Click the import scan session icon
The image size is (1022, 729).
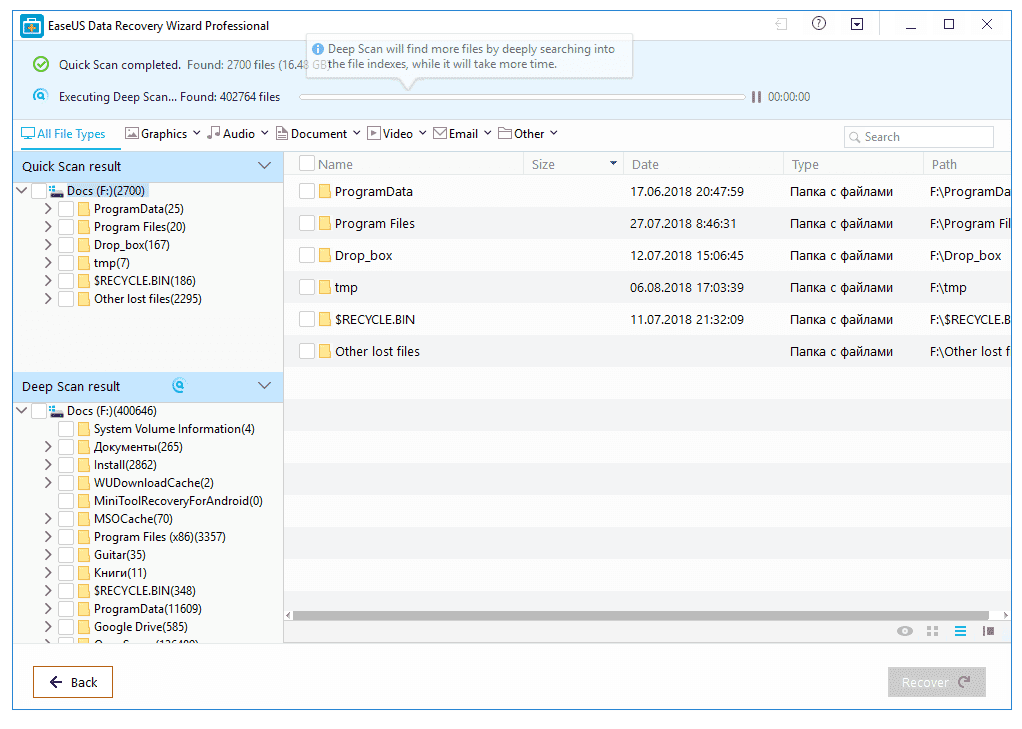coord(781,24)
